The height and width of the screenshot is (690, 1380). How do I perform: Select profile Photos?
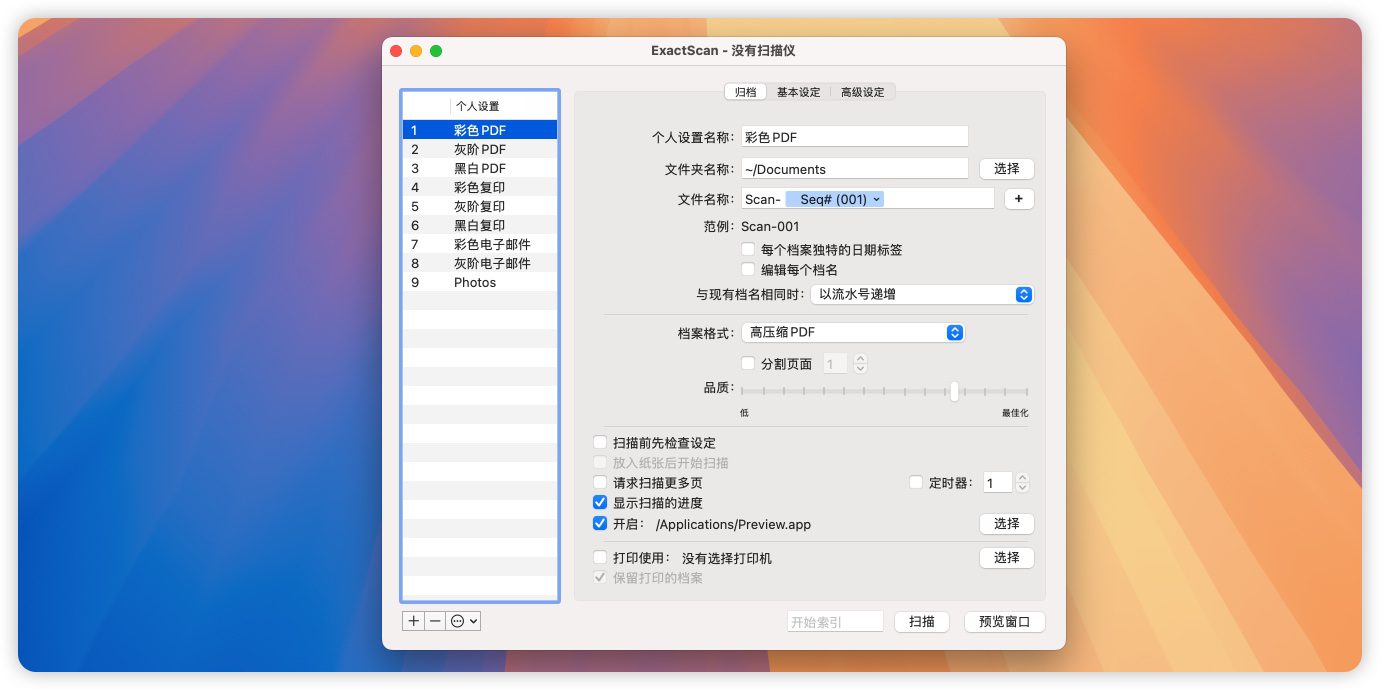pos(480,282)
